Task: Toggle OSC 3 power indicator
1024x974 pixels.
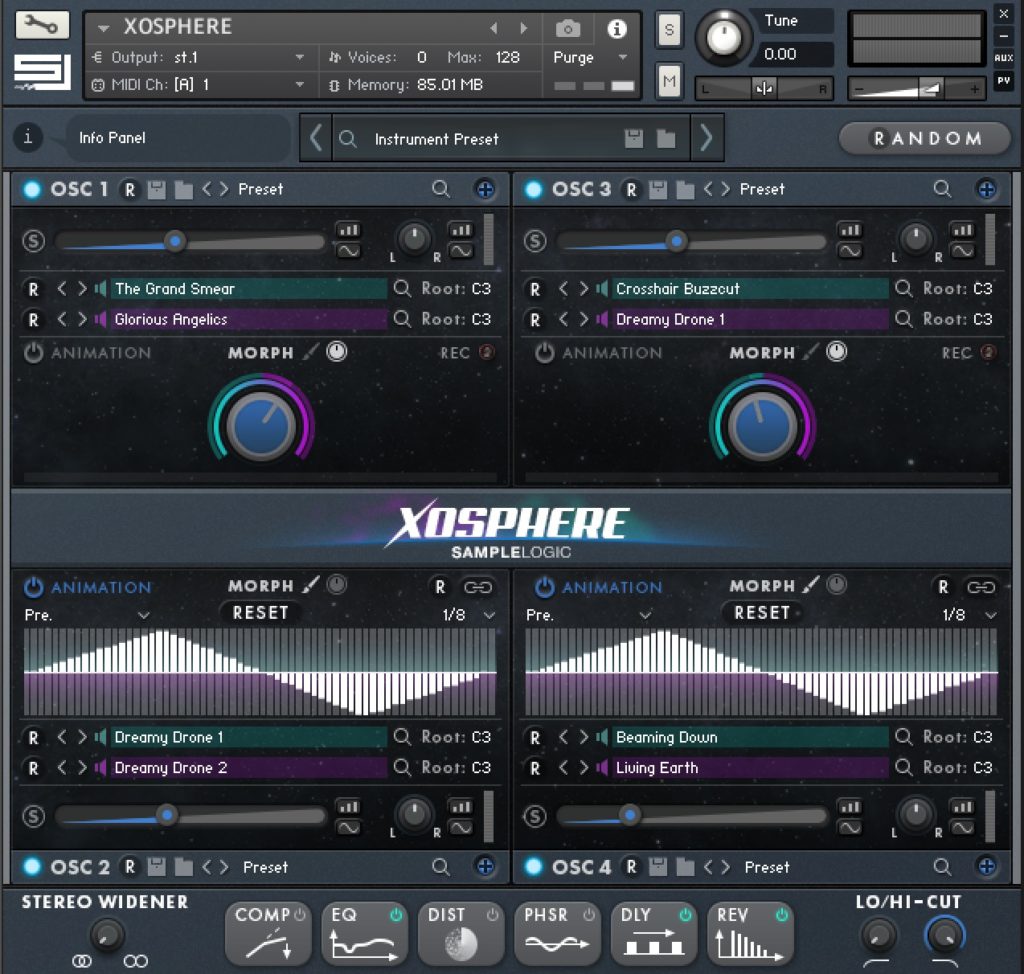Action: tap(534, 189)
